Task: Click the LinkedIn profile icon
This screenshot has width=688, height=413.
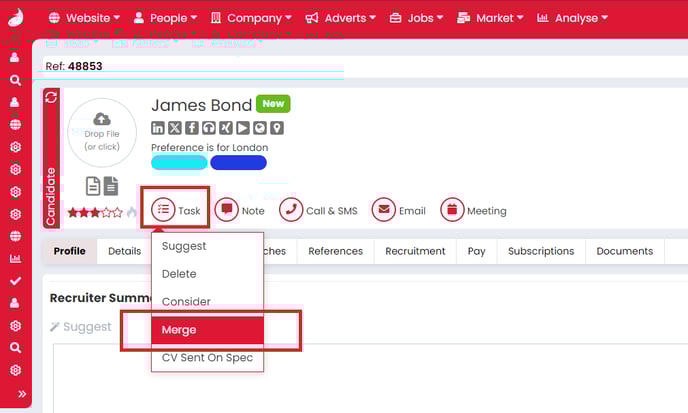Action: point(158,128)
